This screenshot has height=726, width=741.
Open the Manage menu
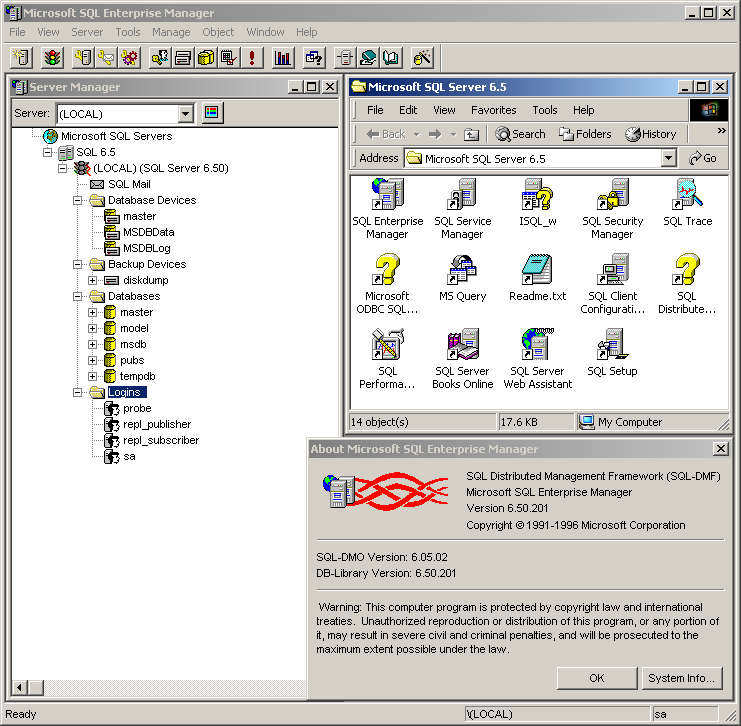171,32
